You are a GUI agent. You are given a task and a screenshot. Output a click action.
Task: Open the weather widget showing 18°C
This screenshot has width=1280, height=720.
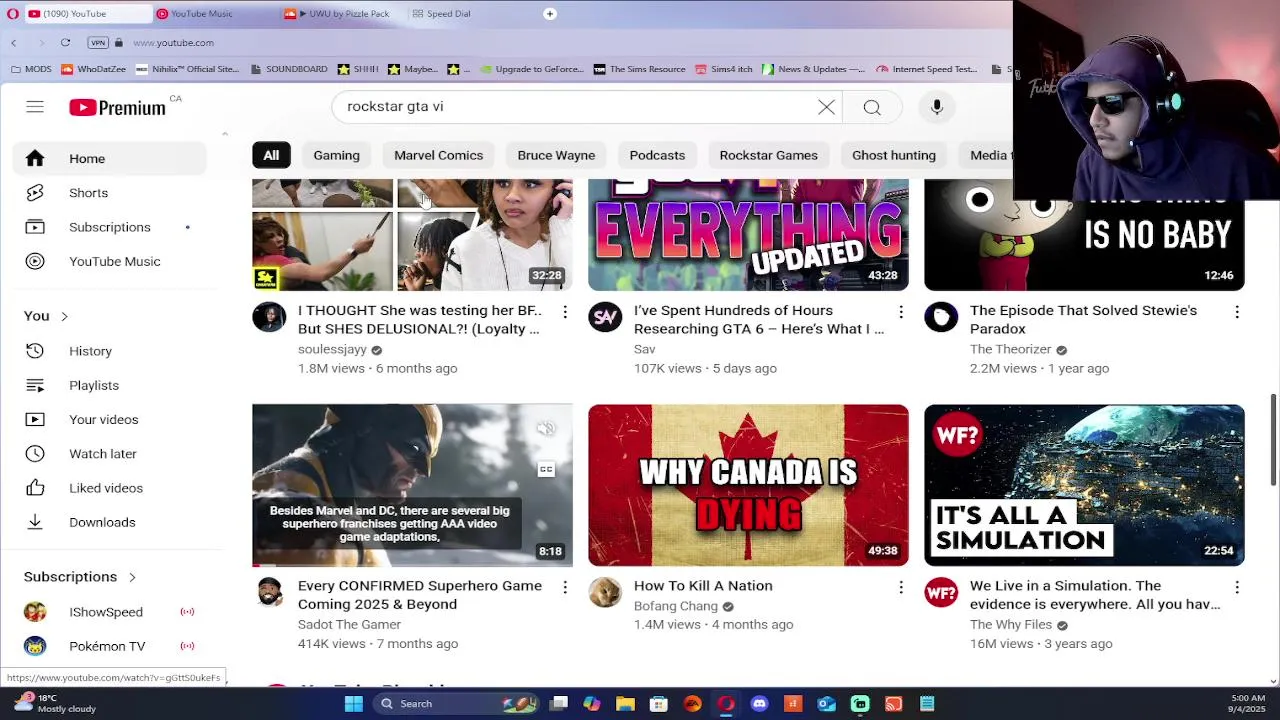pos(55,703)
